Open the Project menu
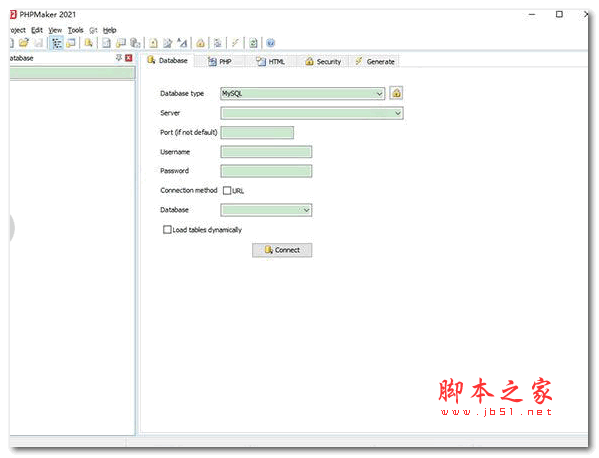The height and width of the screenshot is (458, 599). (x=17, y=30)
